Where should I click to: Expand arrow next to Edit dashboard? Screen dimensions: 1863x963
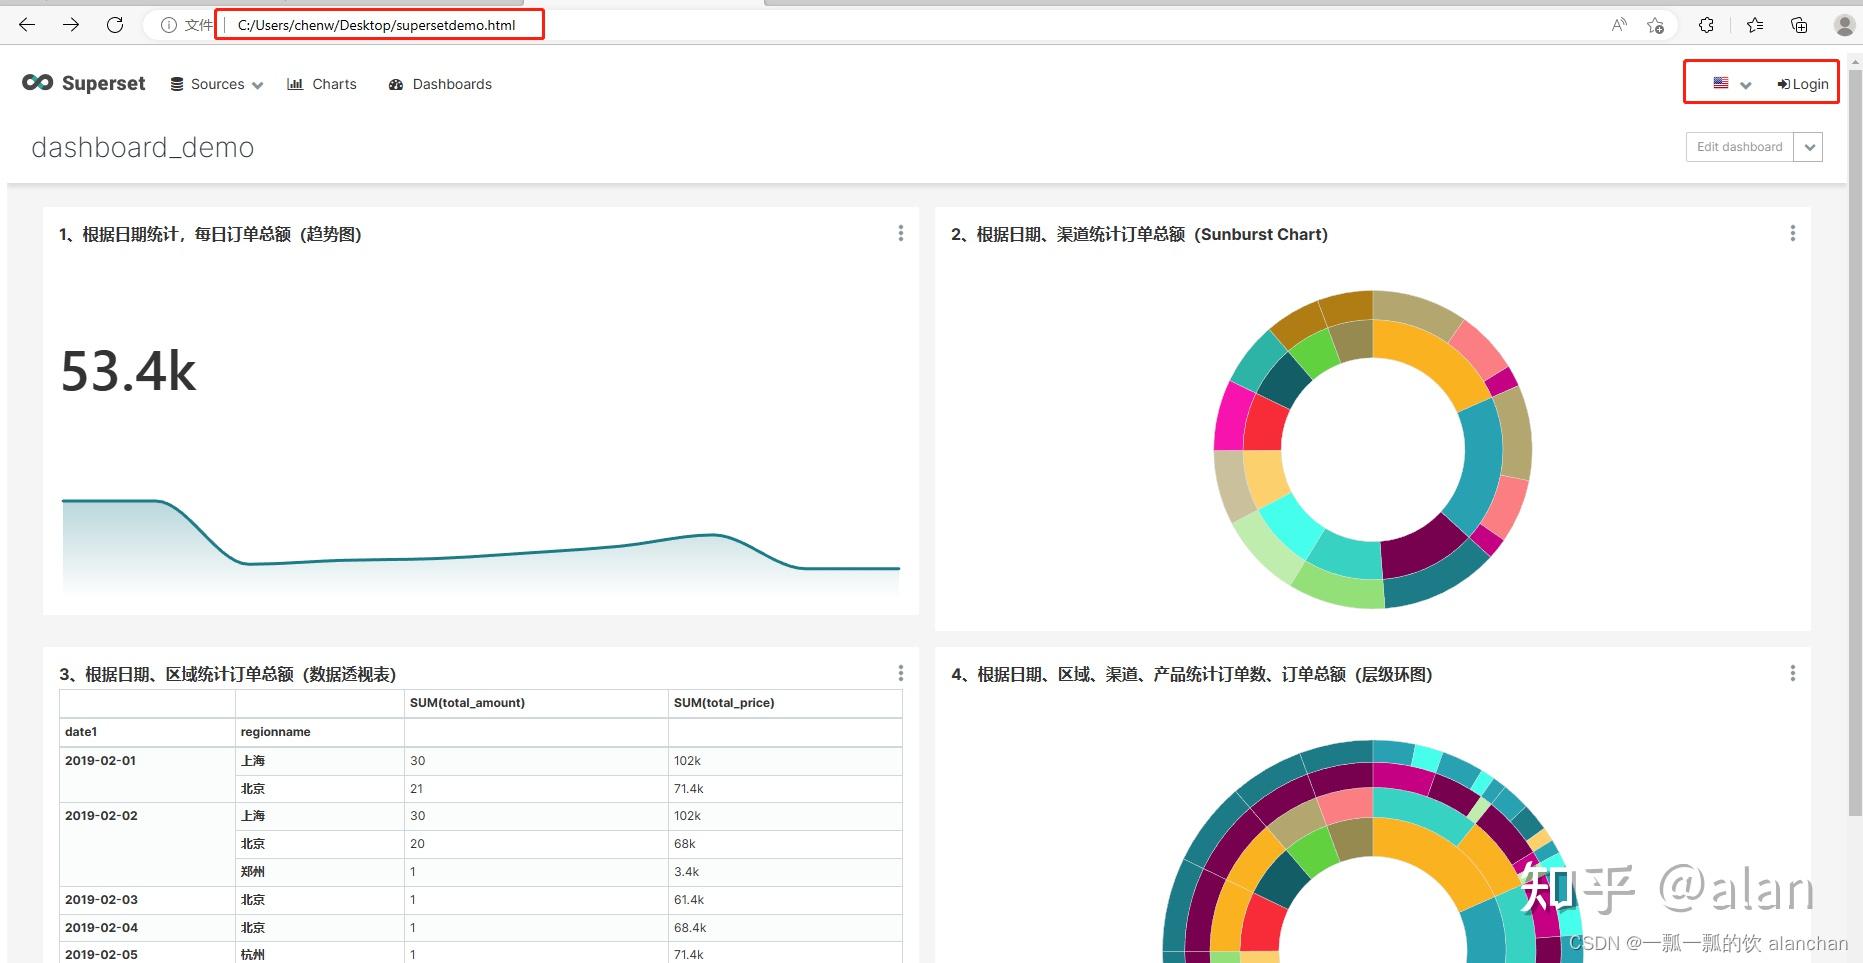click(1809, 147)
